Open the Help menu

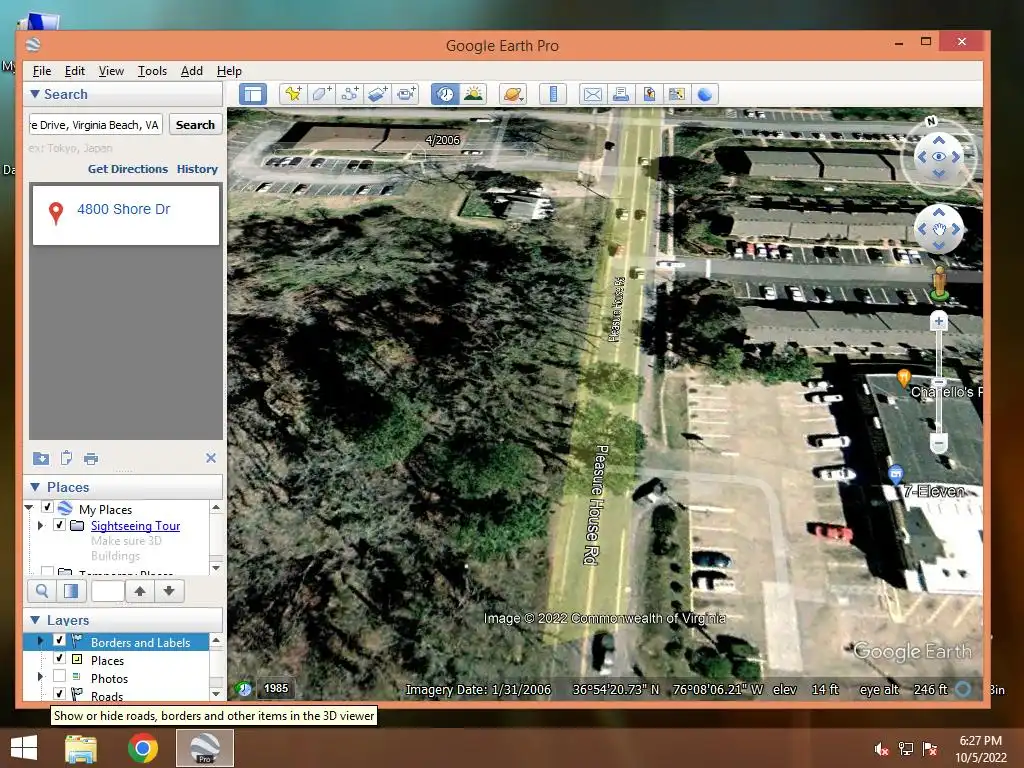point(229,71)
